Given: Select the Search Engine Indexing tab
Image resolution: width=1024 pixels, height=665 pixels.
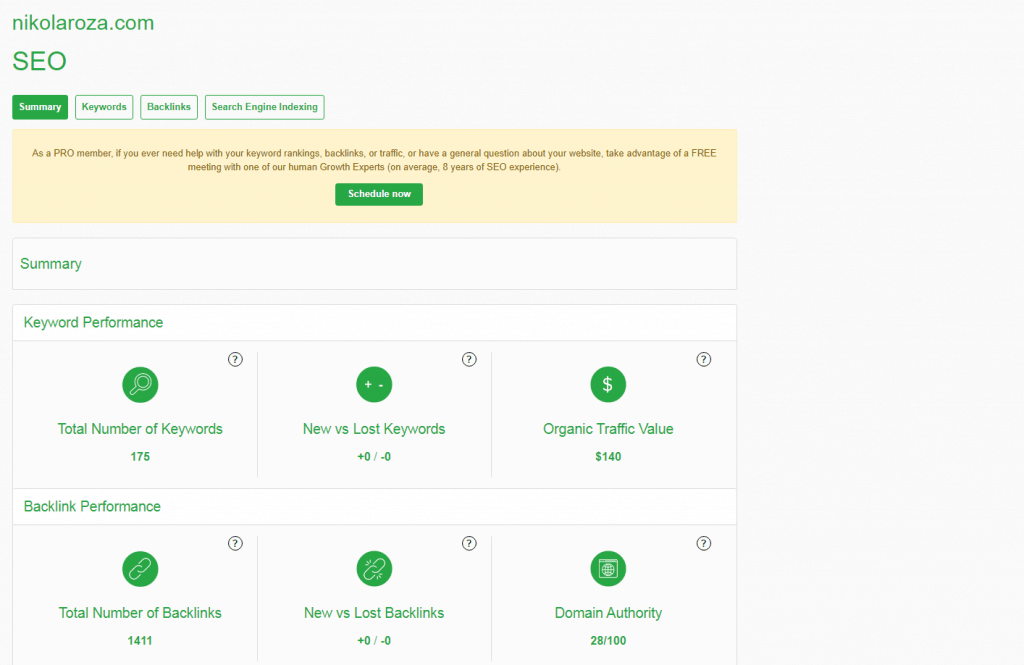Looking at the screenshot, I should [264, 107].
